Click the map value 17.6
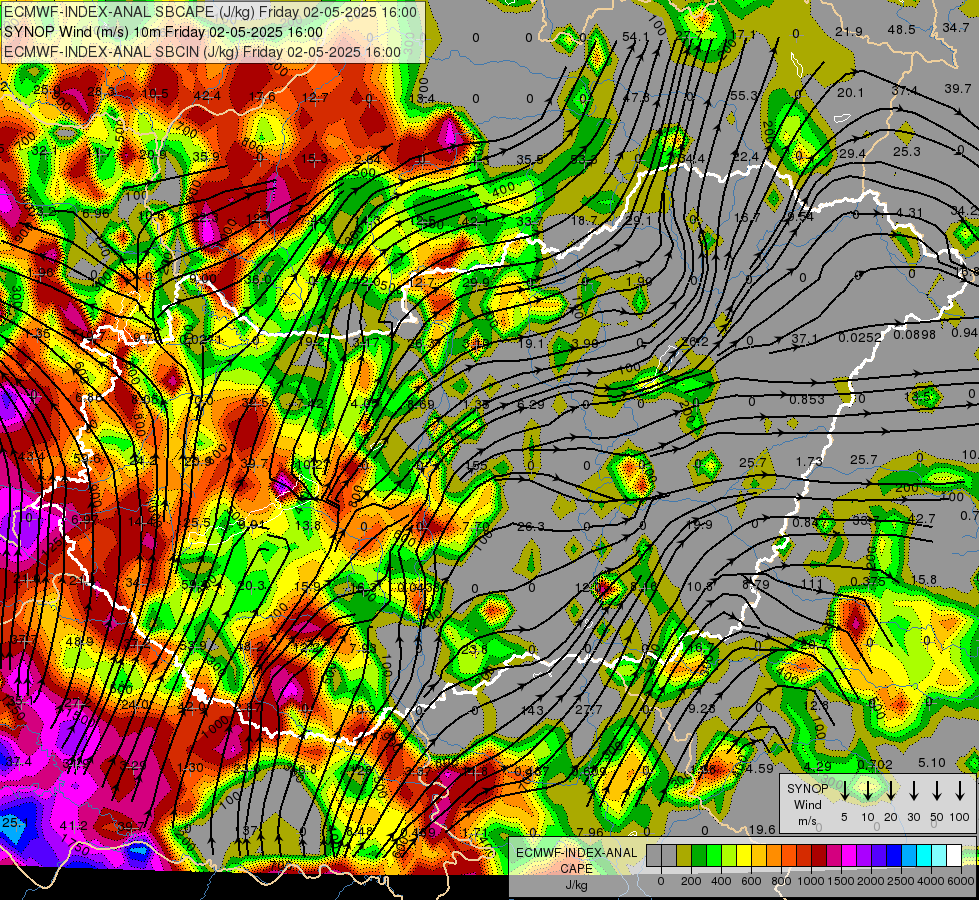This screenshot has width=979, height=900. coord(262,97)
